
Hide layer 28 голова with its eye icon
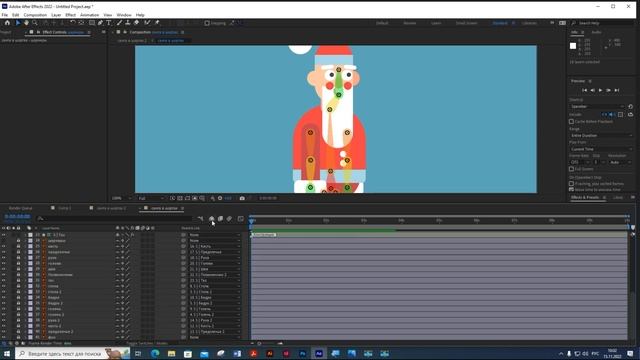pos(4,264)
